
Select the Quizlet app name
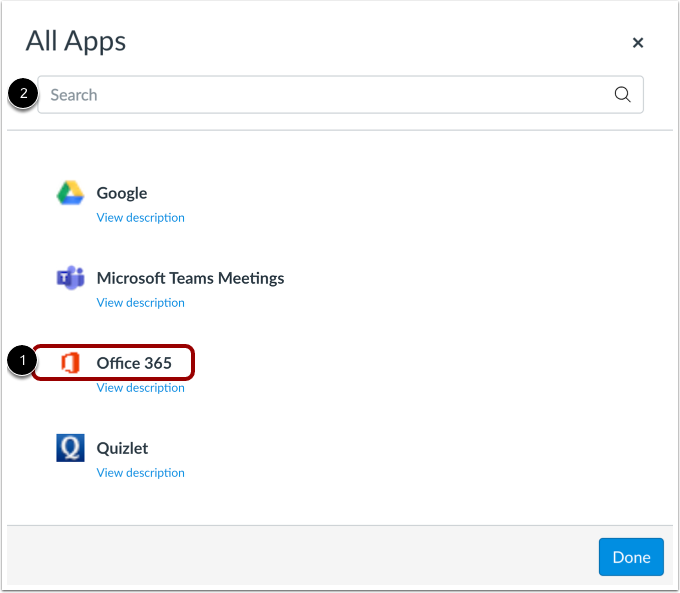pos(122,448)
